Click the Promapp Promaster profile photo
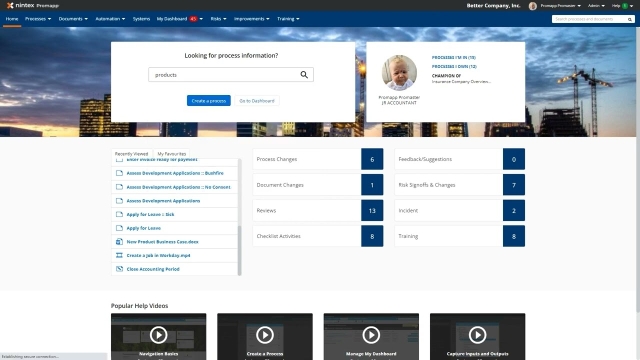The width and height of the screenshot is (640, 360). pos(399,73)
